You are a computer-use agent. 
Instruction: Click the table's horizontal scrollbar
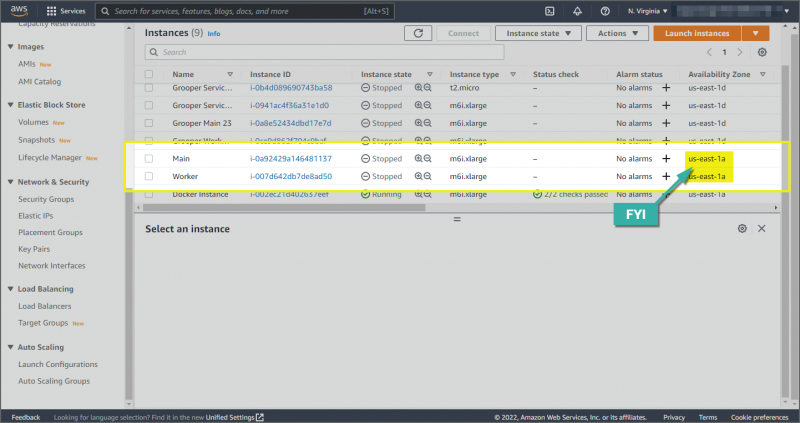[x=284, y=208]
